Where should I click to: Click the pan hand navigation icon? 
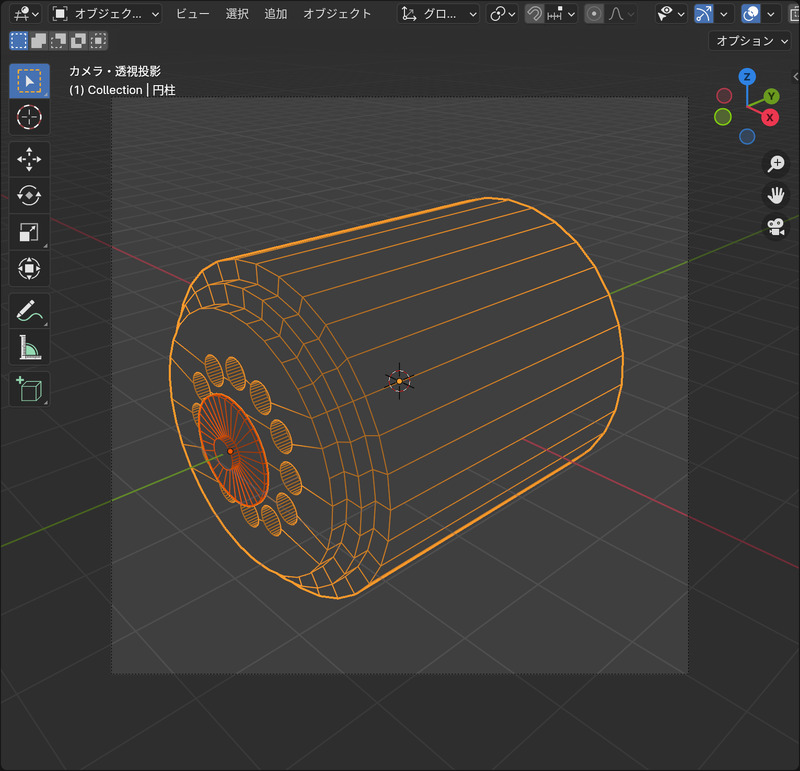(x=776, y=195)
